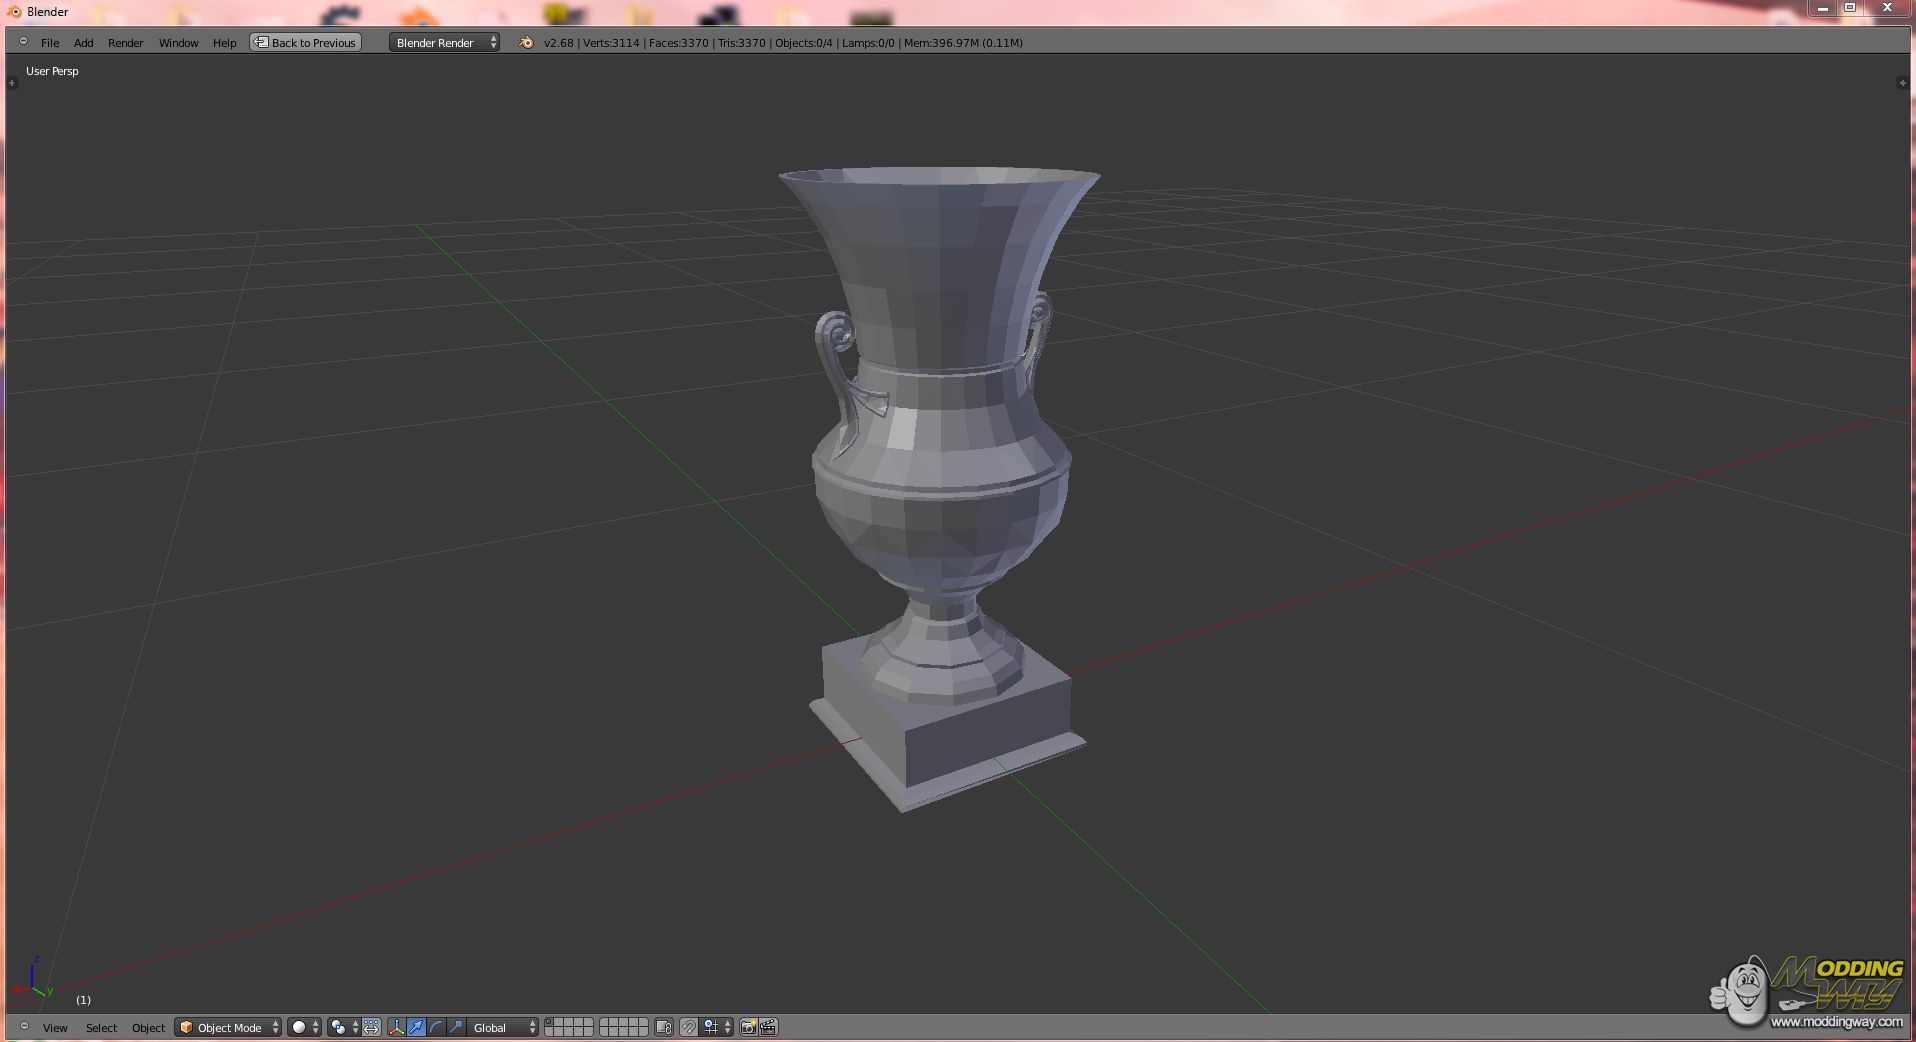Toggle manipulate center points icon
The height and width of the screenshot is (1042, 1916).
[x=371, y=1027]
